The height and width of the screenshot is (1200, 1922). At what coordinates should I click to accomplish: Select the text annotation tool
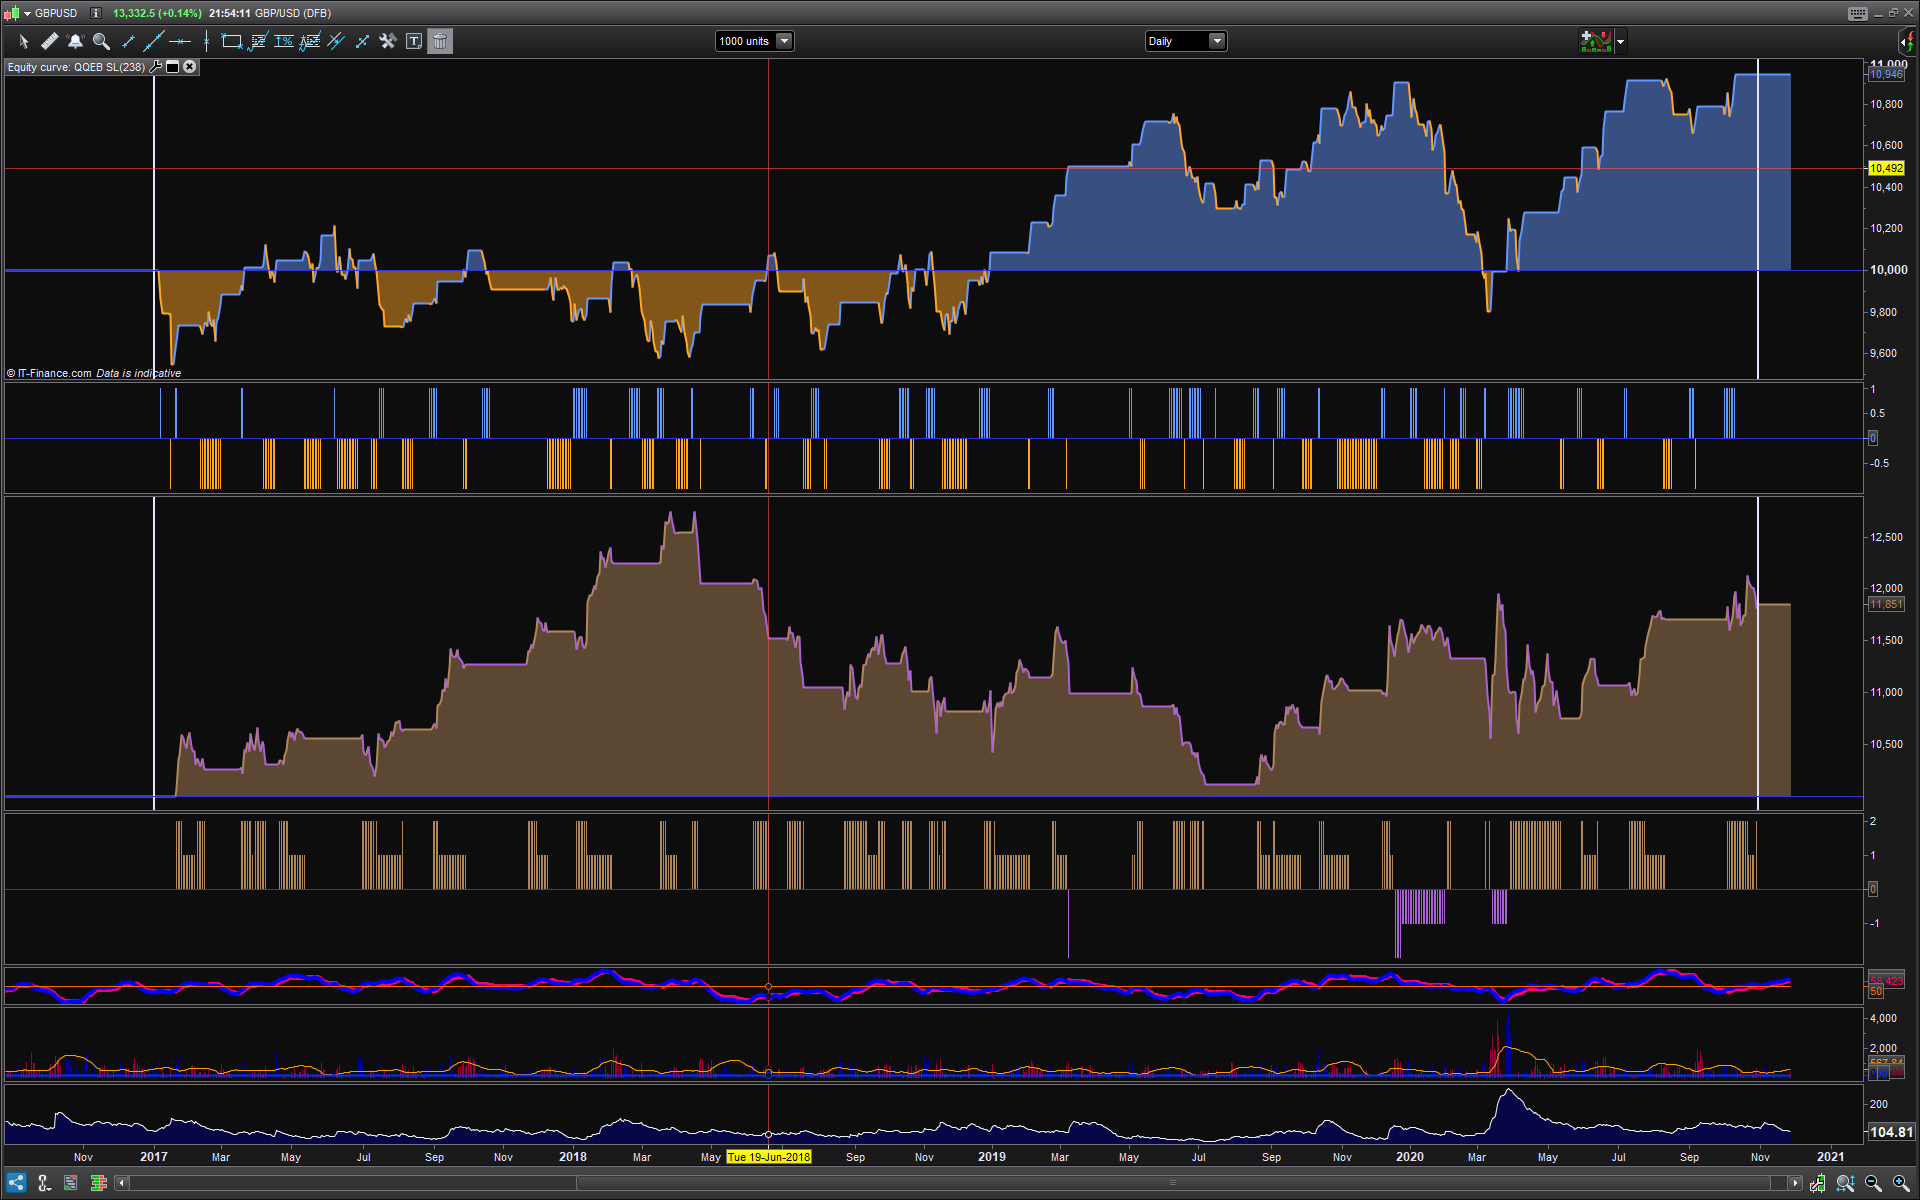[414, 41]
